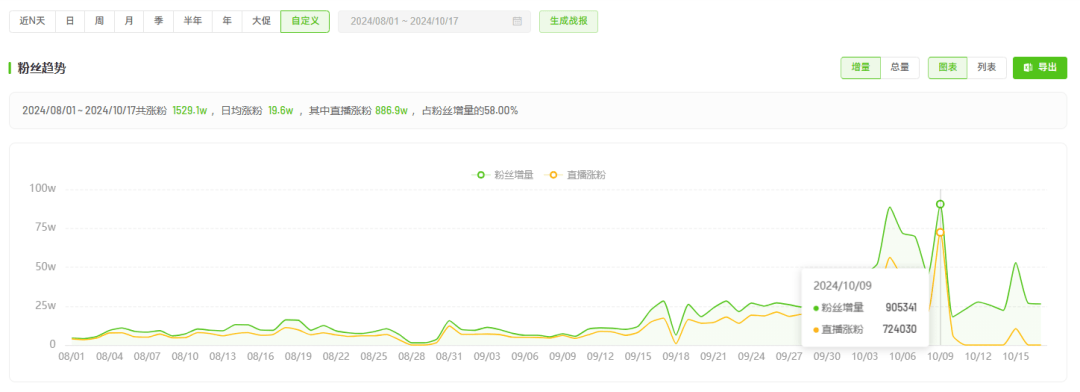This screenshot has height=392, width=1080.
Task: Select the 日 time range
Action: pyautogui.click(x=70, y=21)
